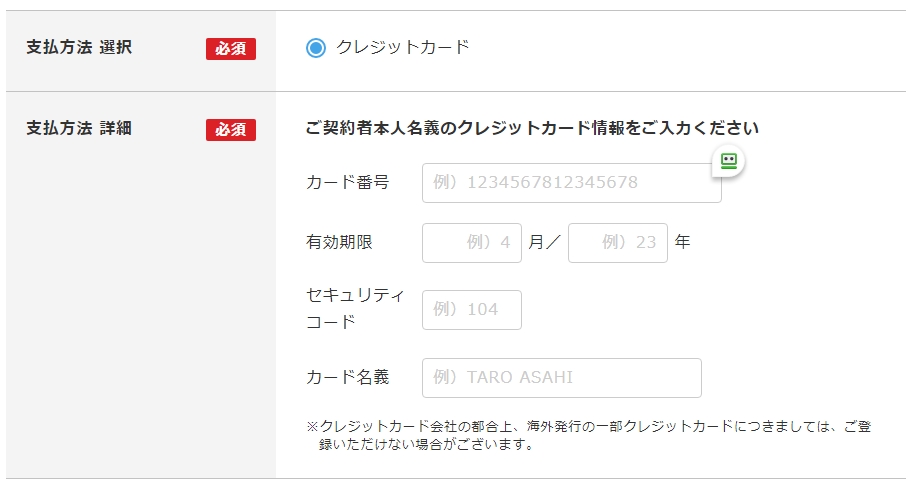The width and height of the screenshot is (909, 487).
Task: Click the カード番号 field label
Action: (x=348, y=182)
